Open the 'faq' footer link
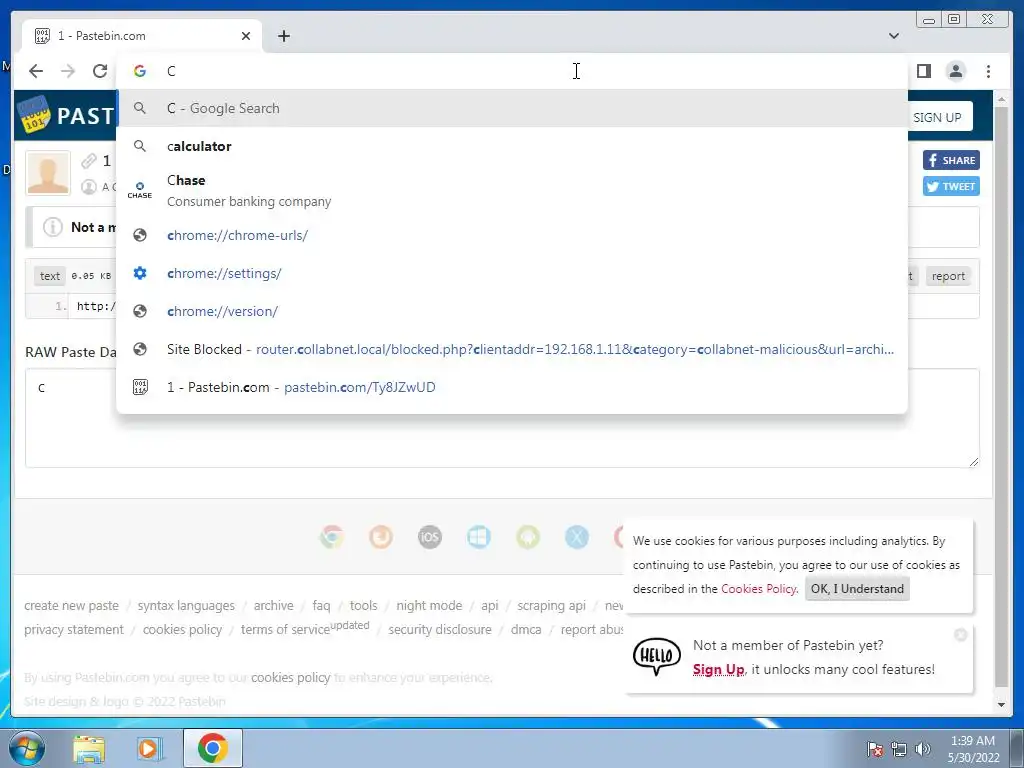1024x768 pixels. [321, 605]
